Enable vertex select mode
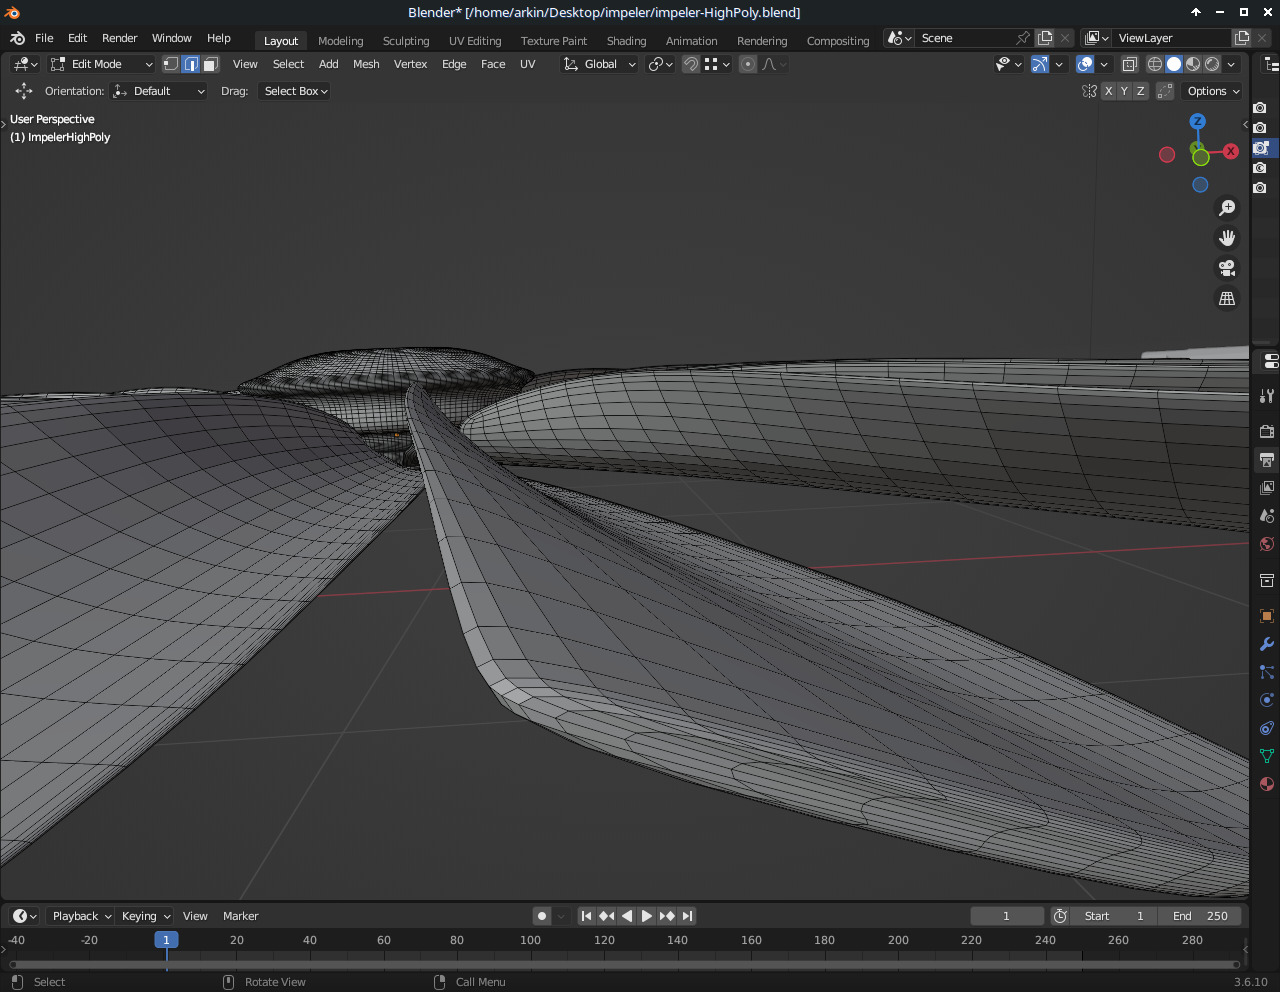The image size is (1280, 992). tap(171, 64)
